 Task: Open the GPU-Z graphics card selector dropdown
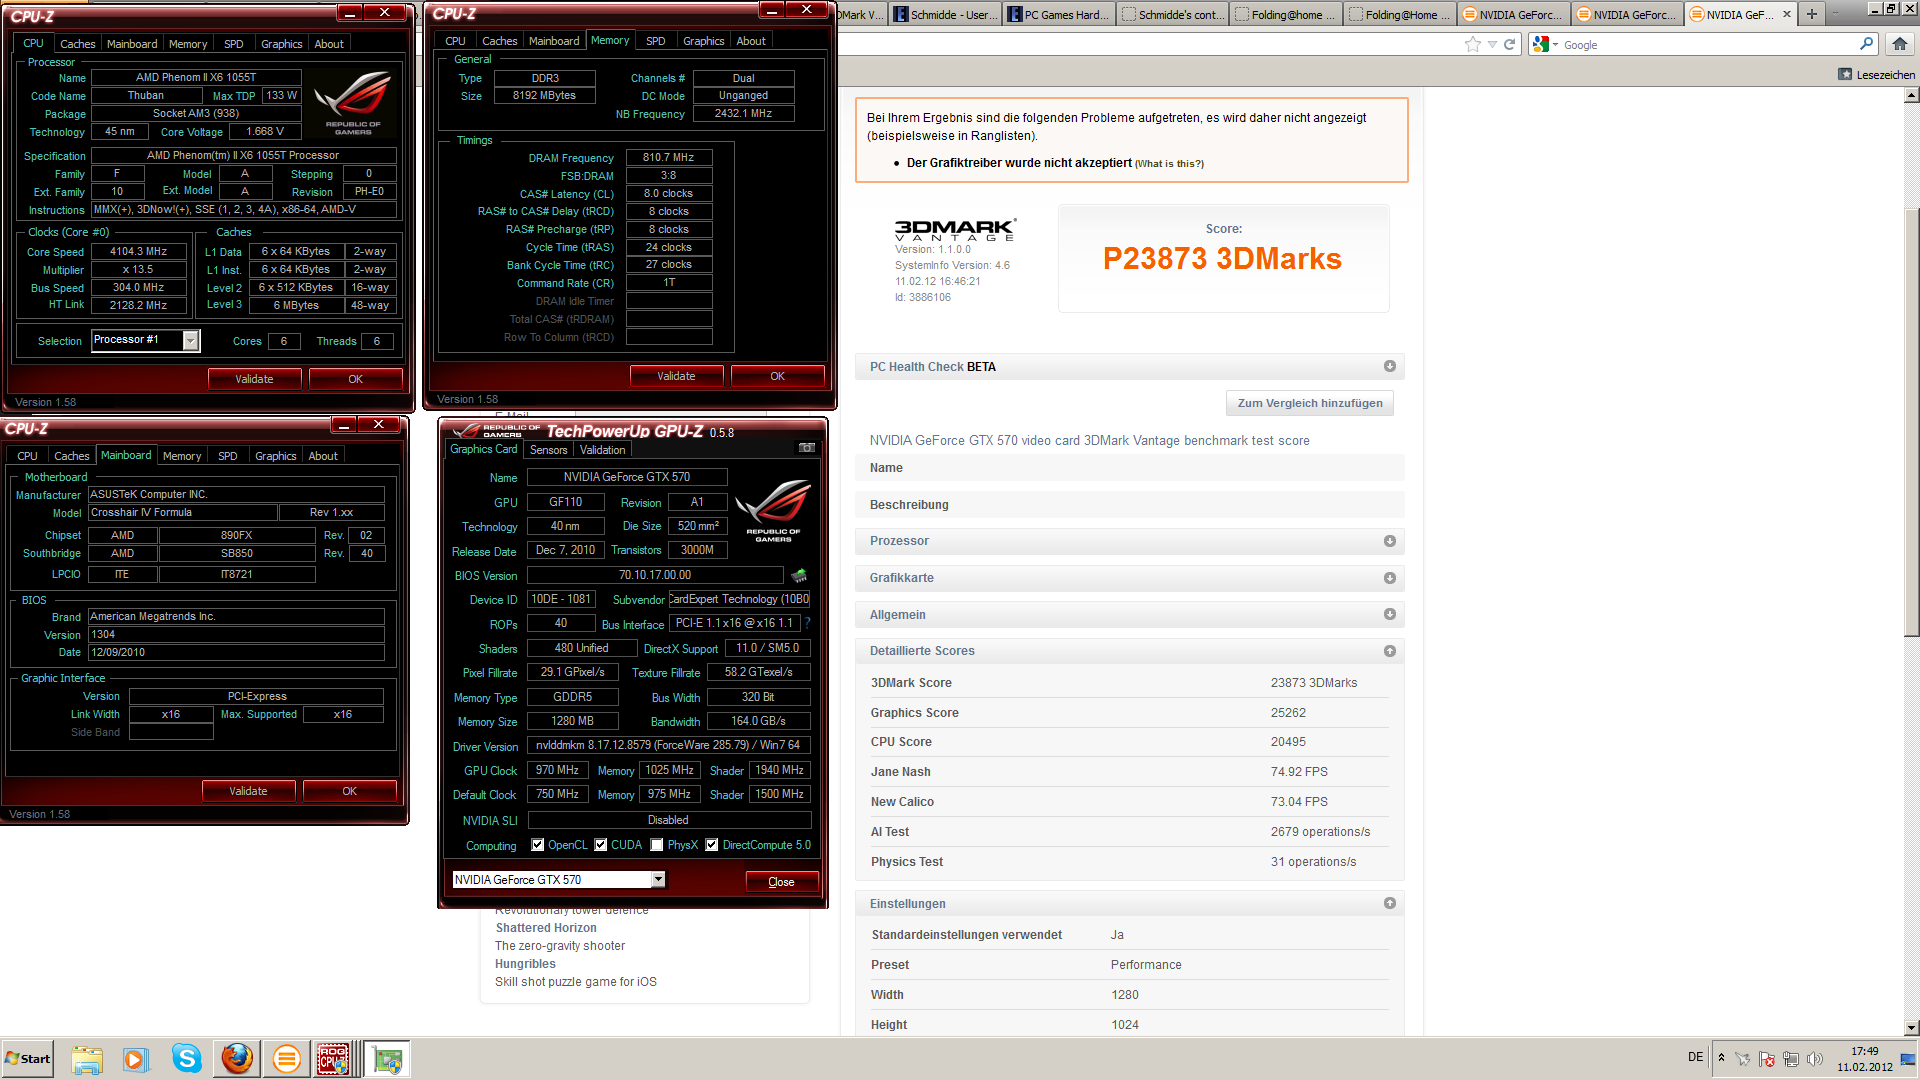(x=658, y=880)
